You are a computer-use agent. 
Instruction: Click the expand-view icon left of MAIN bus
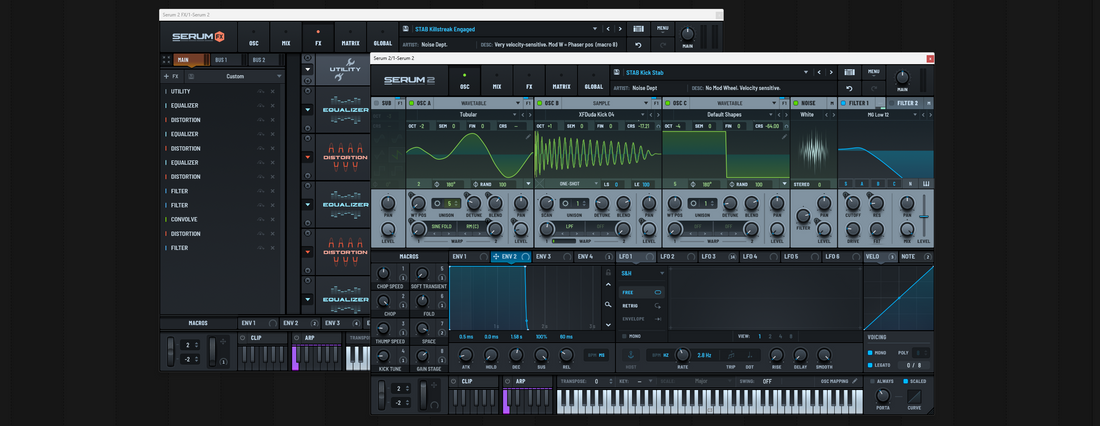[166, 60]
